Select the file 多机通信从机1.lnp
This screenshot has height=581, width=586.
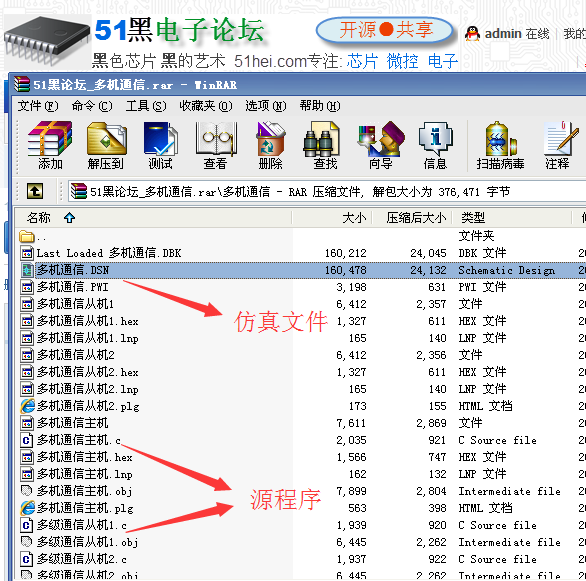(87, 338)
